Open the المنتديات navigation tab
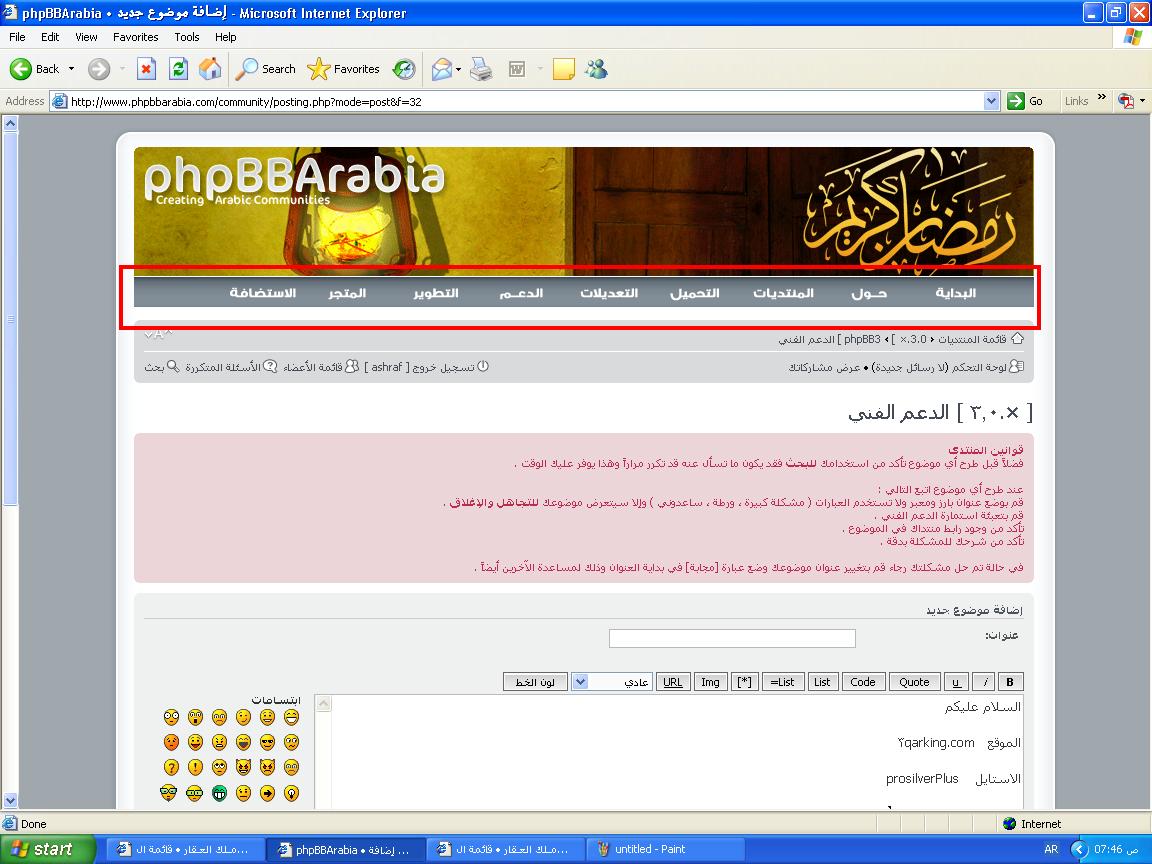The width and height of the screenshot is (1152, 864). coord(783,293)
